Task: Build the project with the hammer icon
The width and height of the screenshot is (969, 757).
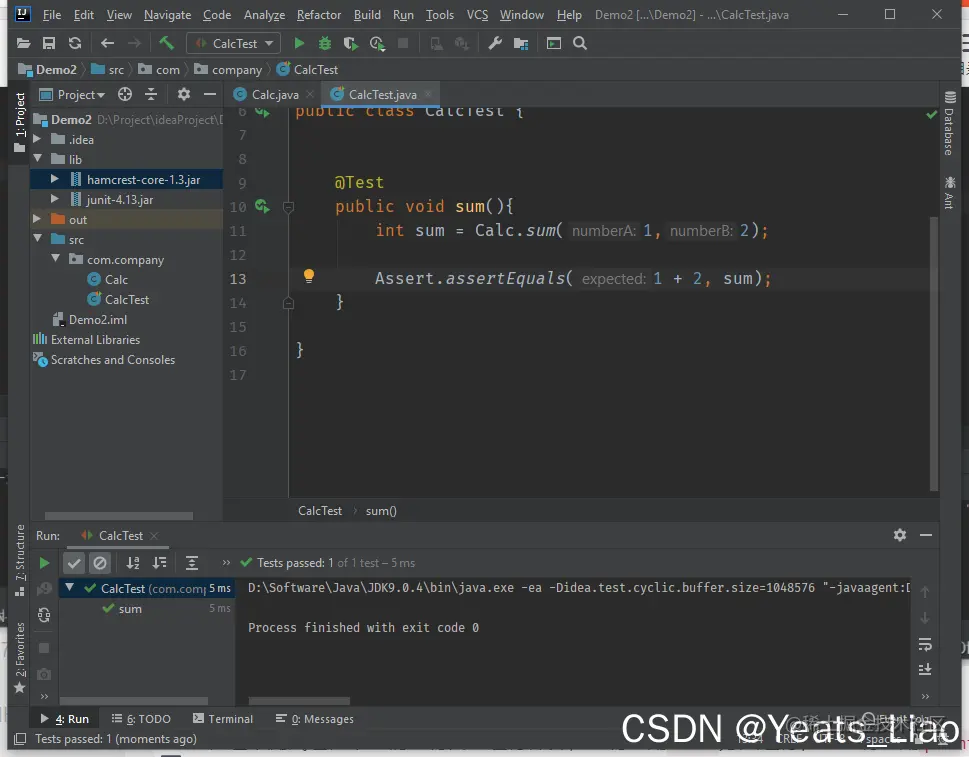Action: point(166,43)
